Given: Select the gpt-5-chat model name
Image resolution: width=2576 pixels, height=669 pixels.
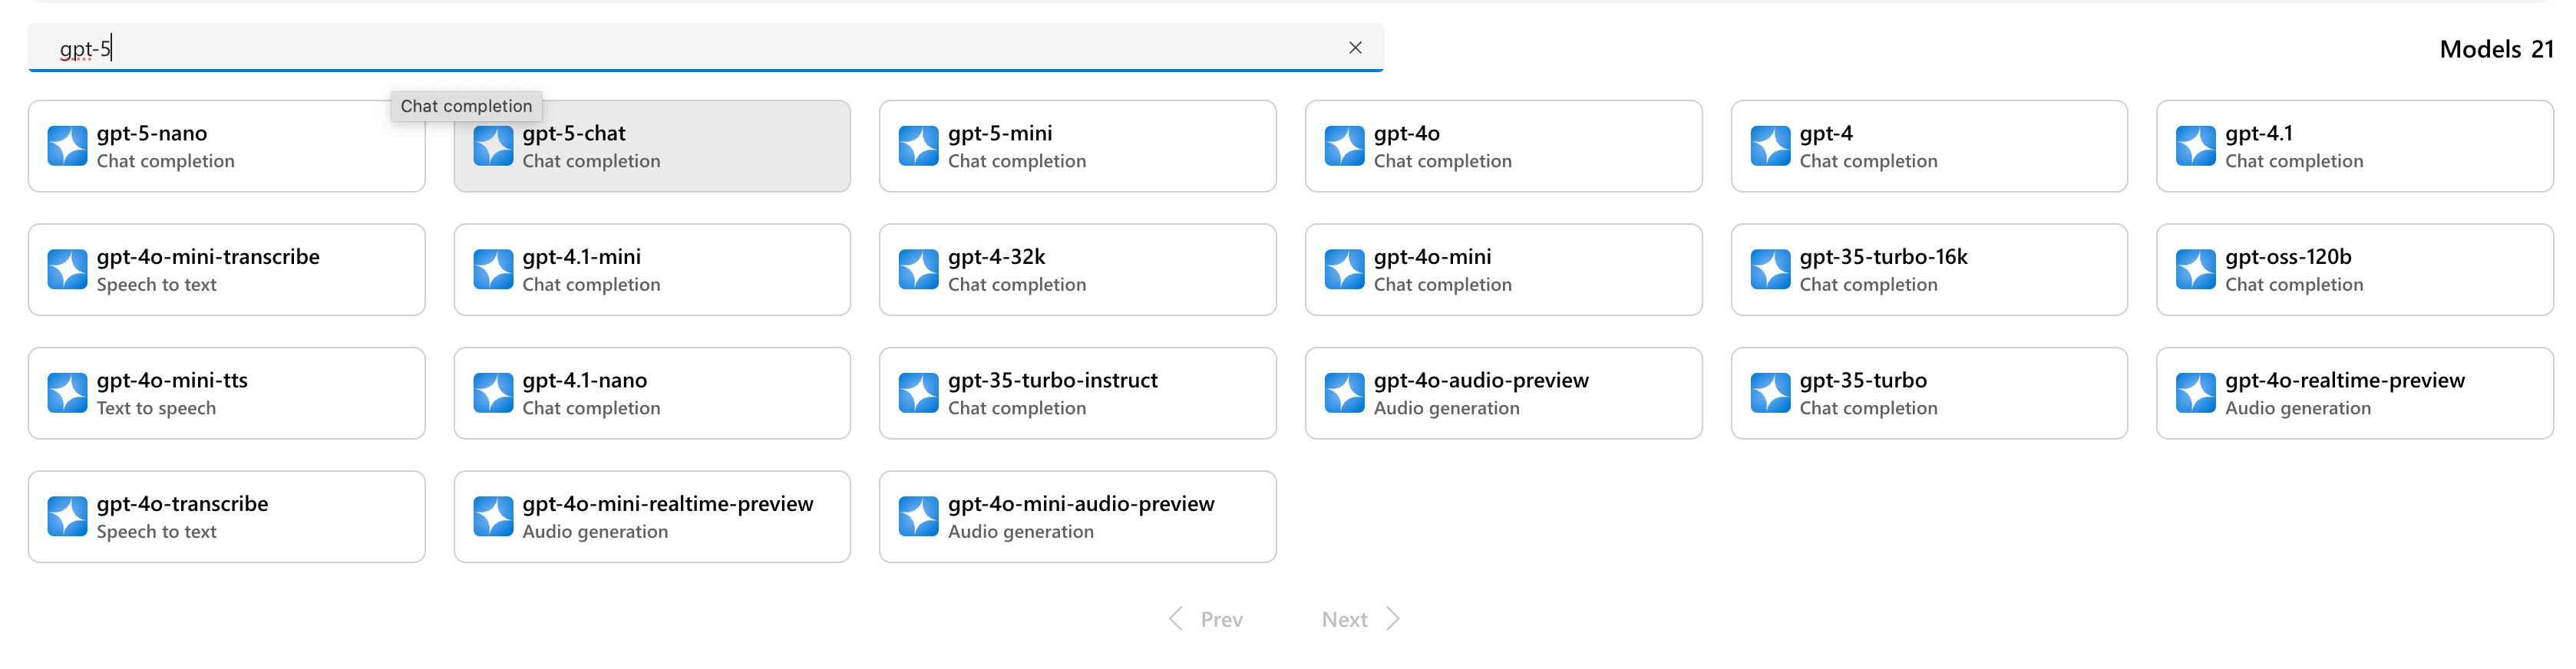Looking at the screenshot, I should 574,134.
